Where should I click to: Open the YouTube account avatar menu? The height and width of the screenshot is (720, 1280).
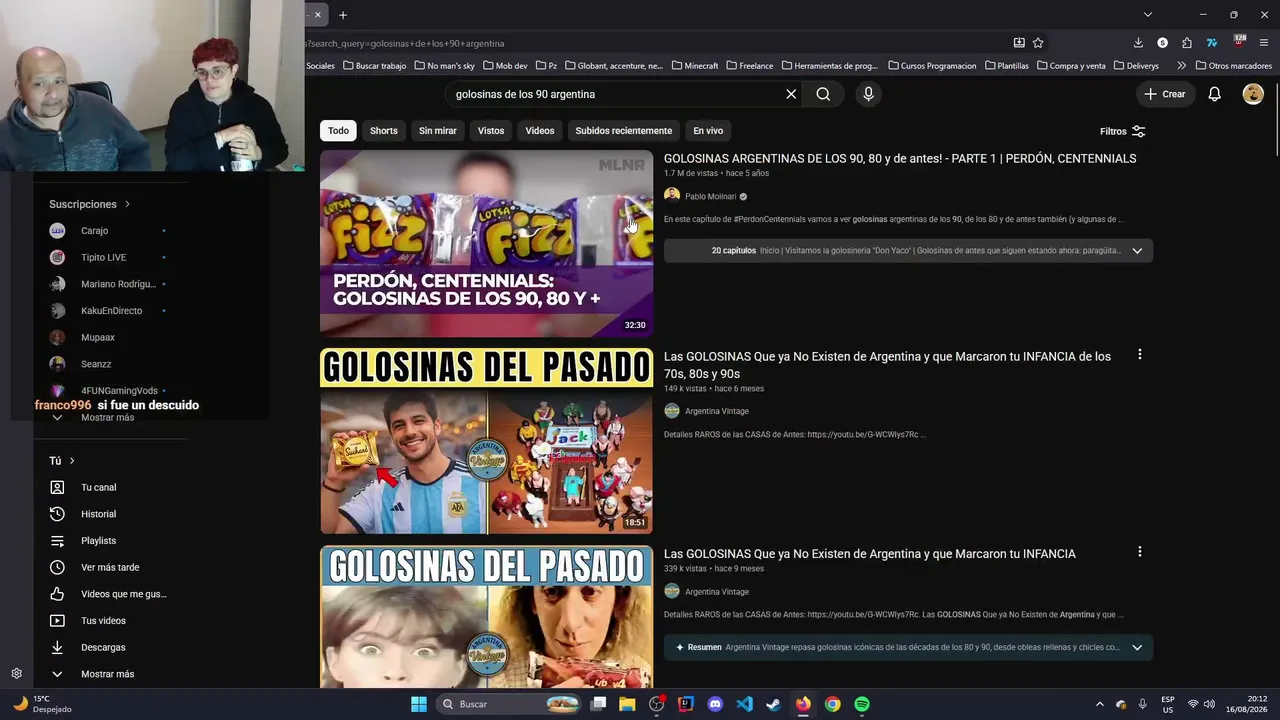point(1253,94)
